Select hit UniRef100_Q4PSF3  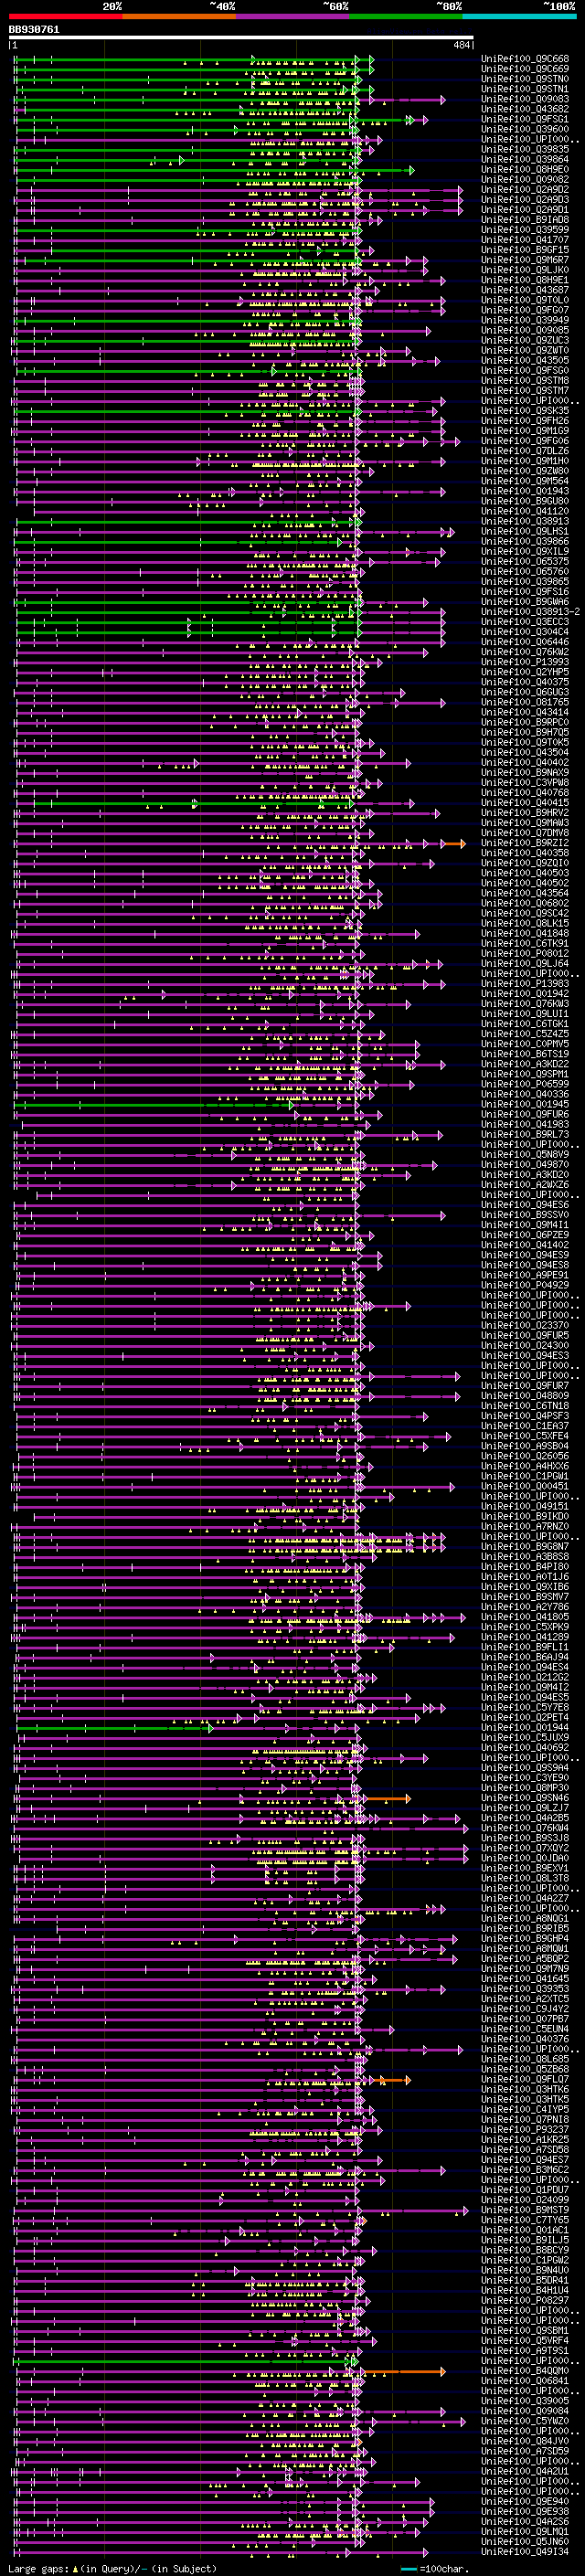click(525, 1416)
